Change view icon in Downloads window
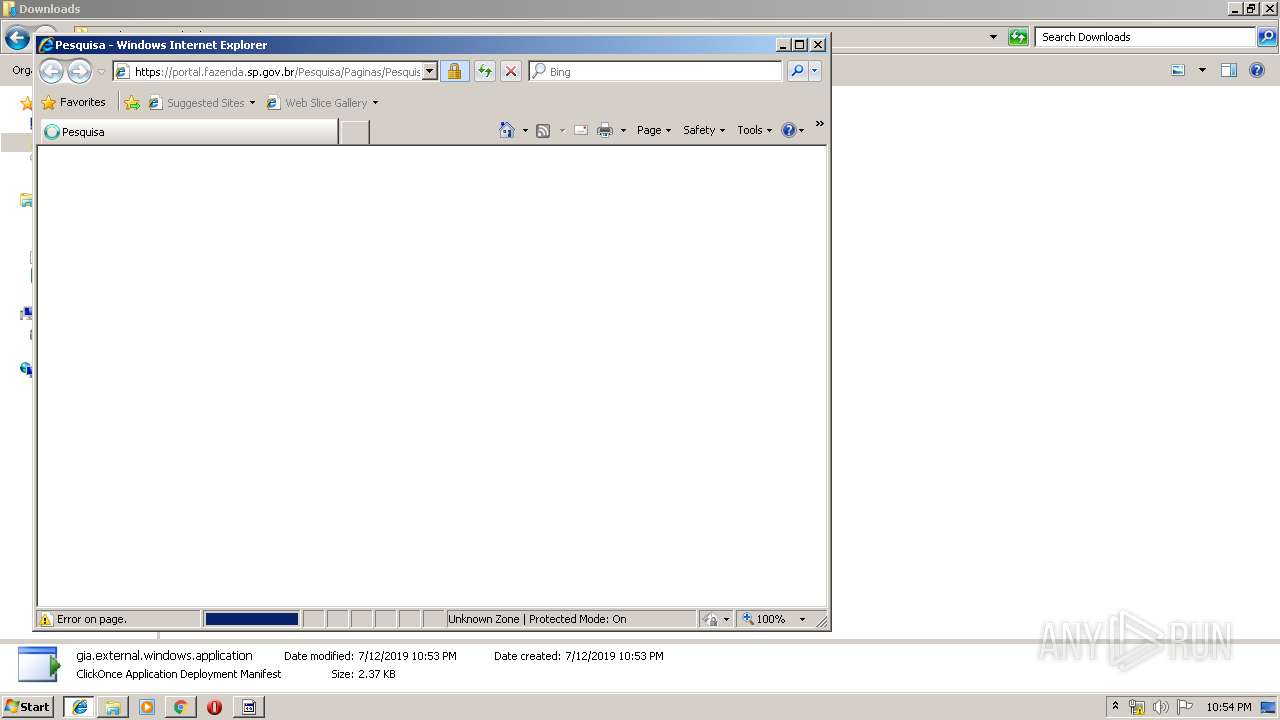 tap(1178, 70)
